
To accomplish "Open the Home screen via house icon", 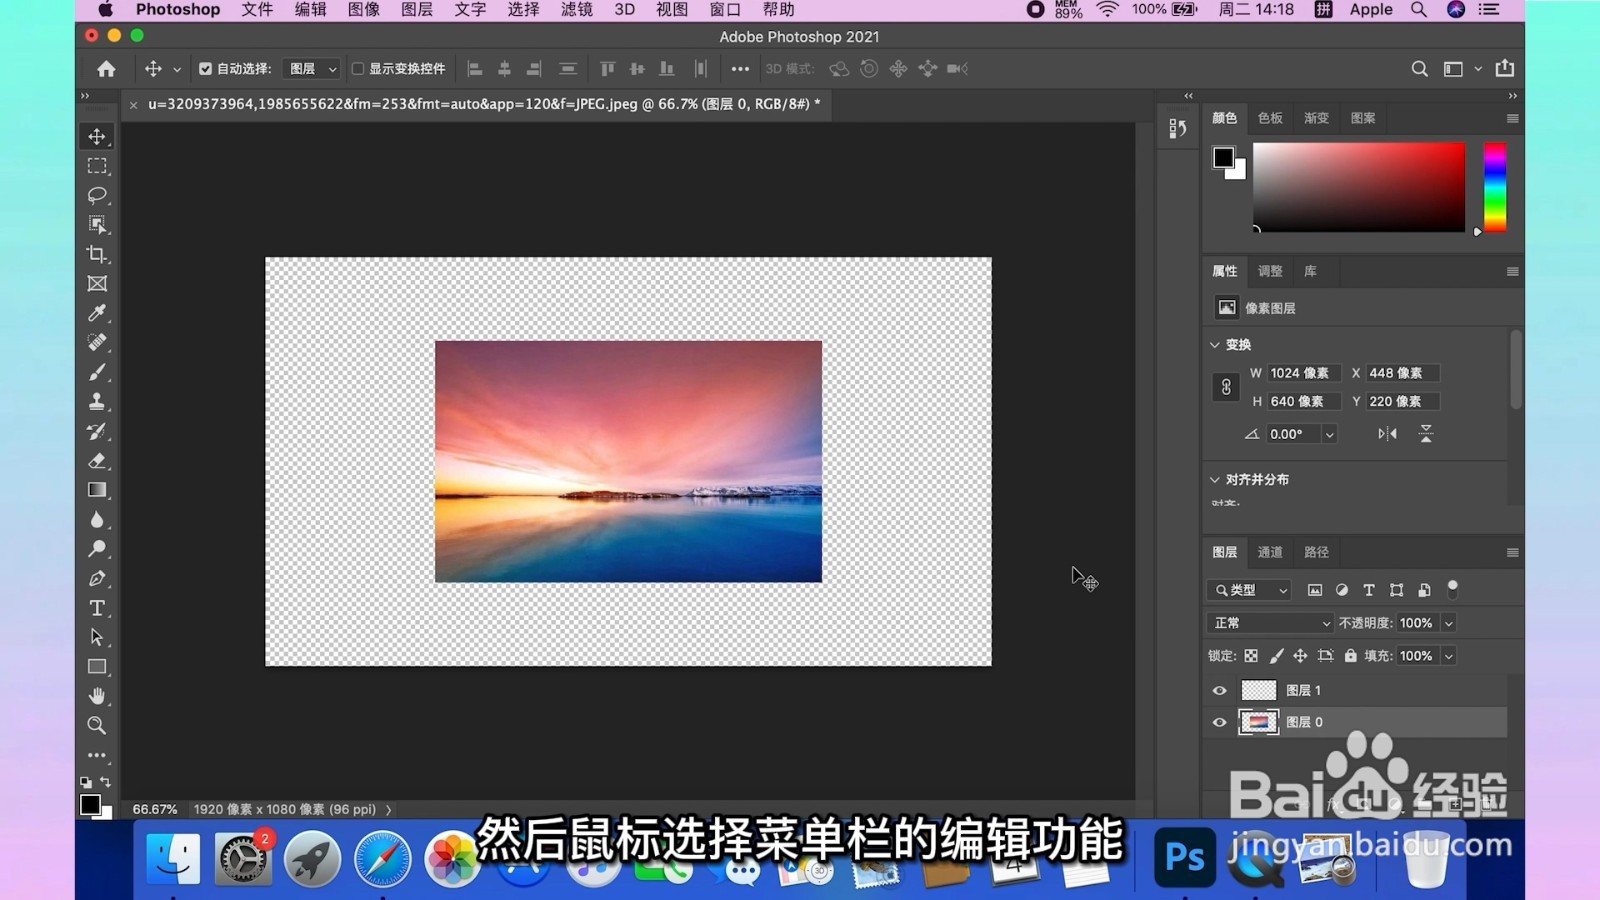I will point(106,69).
